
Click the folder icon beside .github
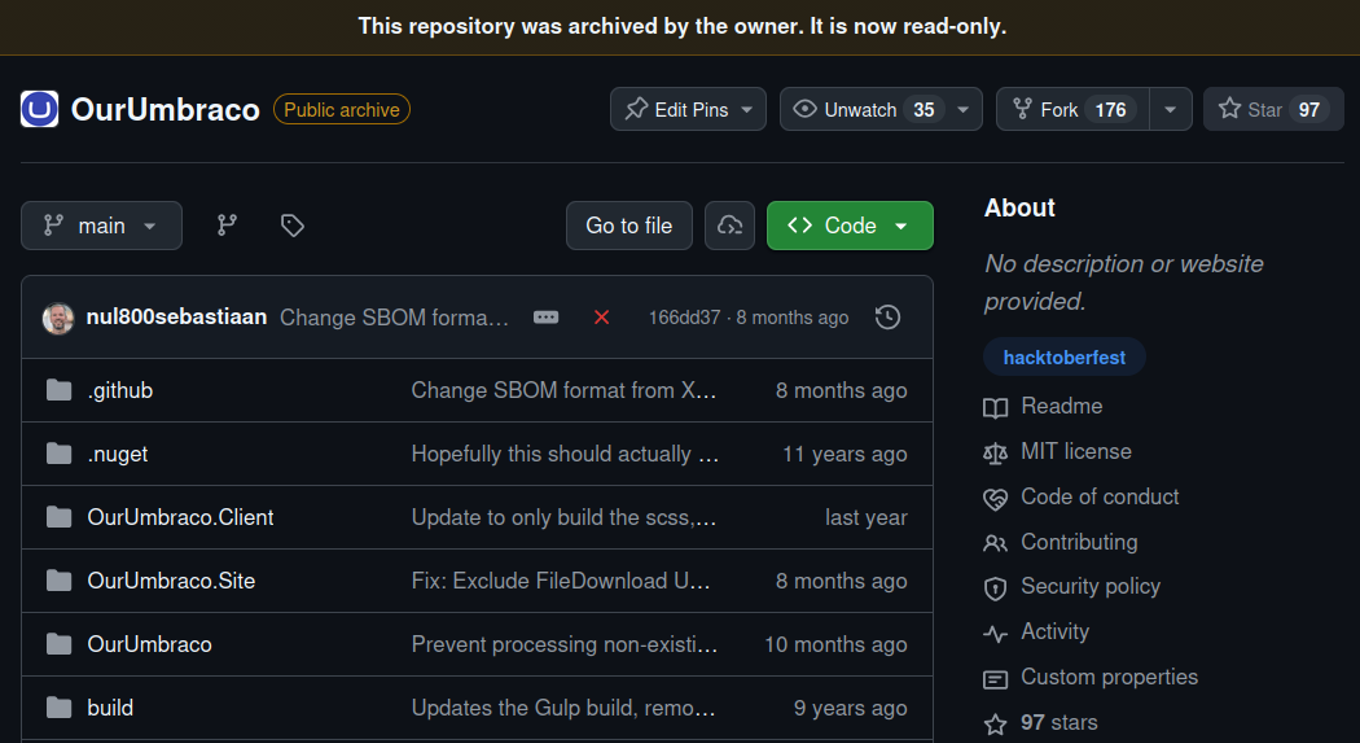[x=59, y=390]
